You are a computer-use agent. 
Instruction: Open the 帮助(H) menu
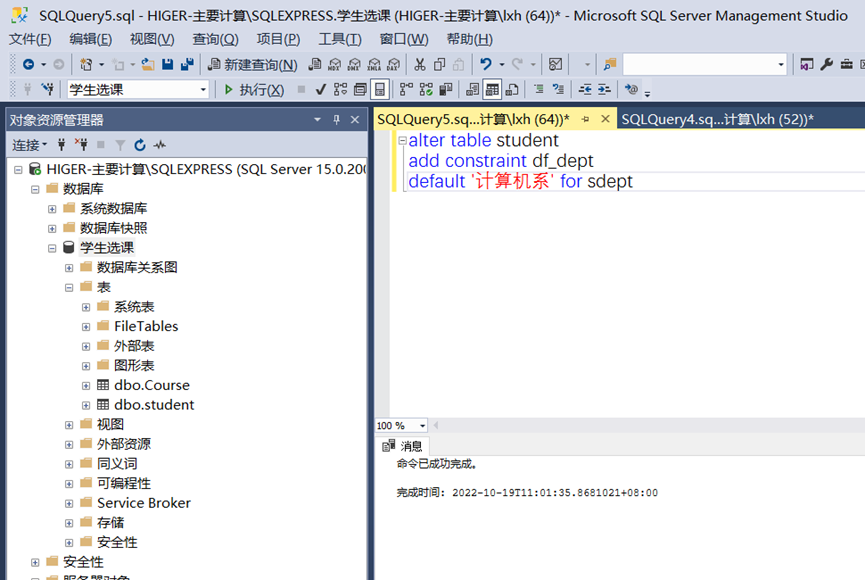[x=469, y=40]
